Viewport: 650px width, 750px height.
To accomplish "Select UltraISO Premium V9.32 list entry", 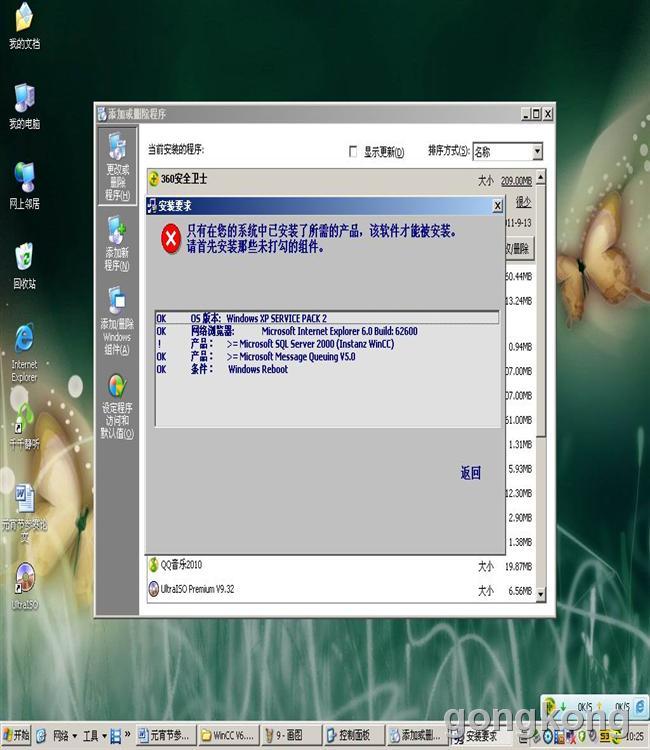I will tap(197, 590).
